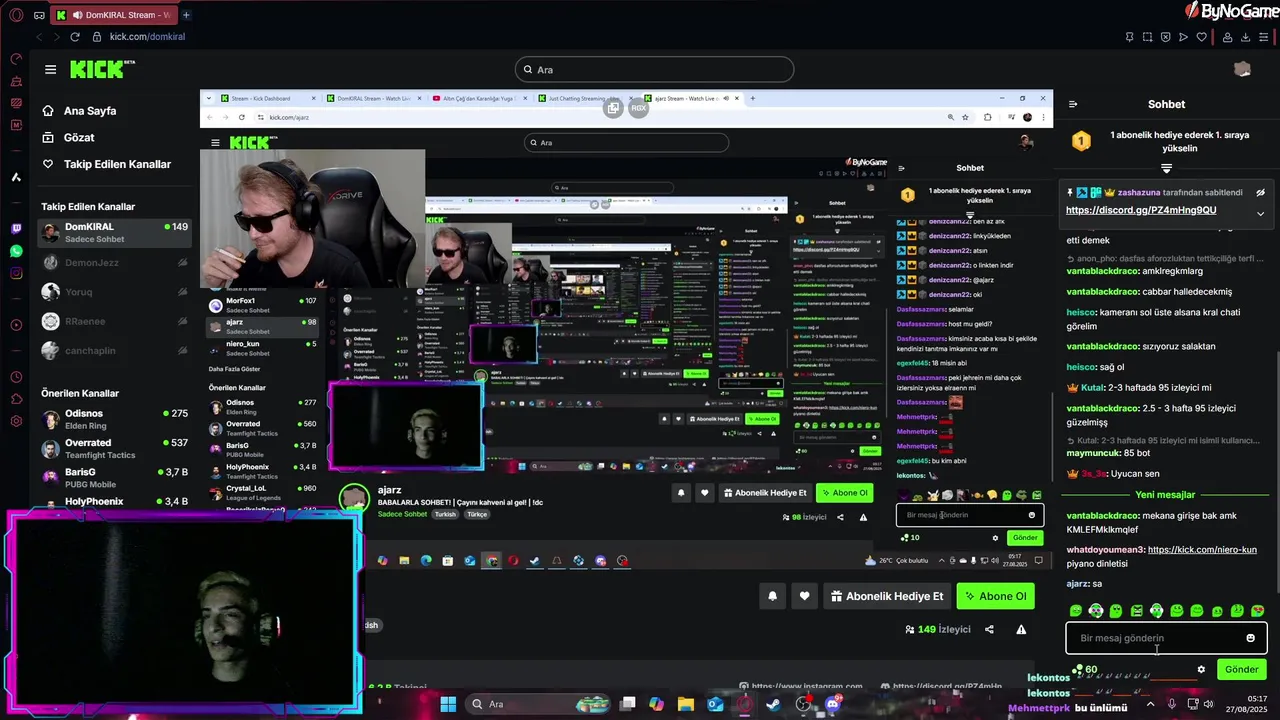
Task: Open browser Downloads icon
Action: pos(1246,37)
